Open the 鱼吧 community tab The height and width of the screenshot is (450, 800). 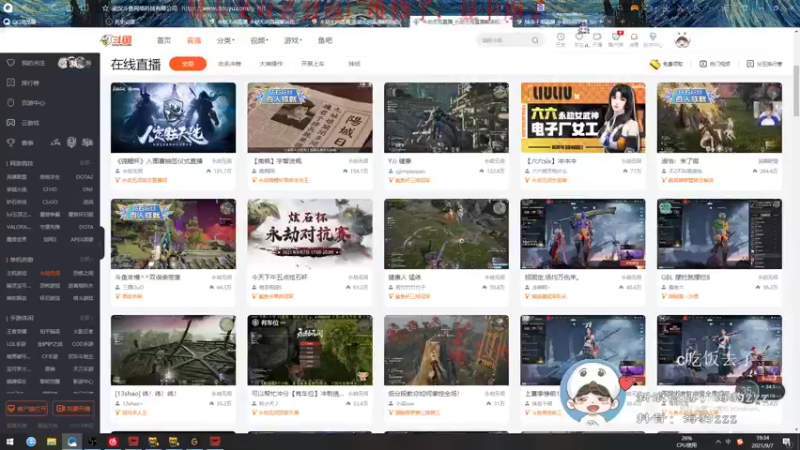tap(325, 40)
